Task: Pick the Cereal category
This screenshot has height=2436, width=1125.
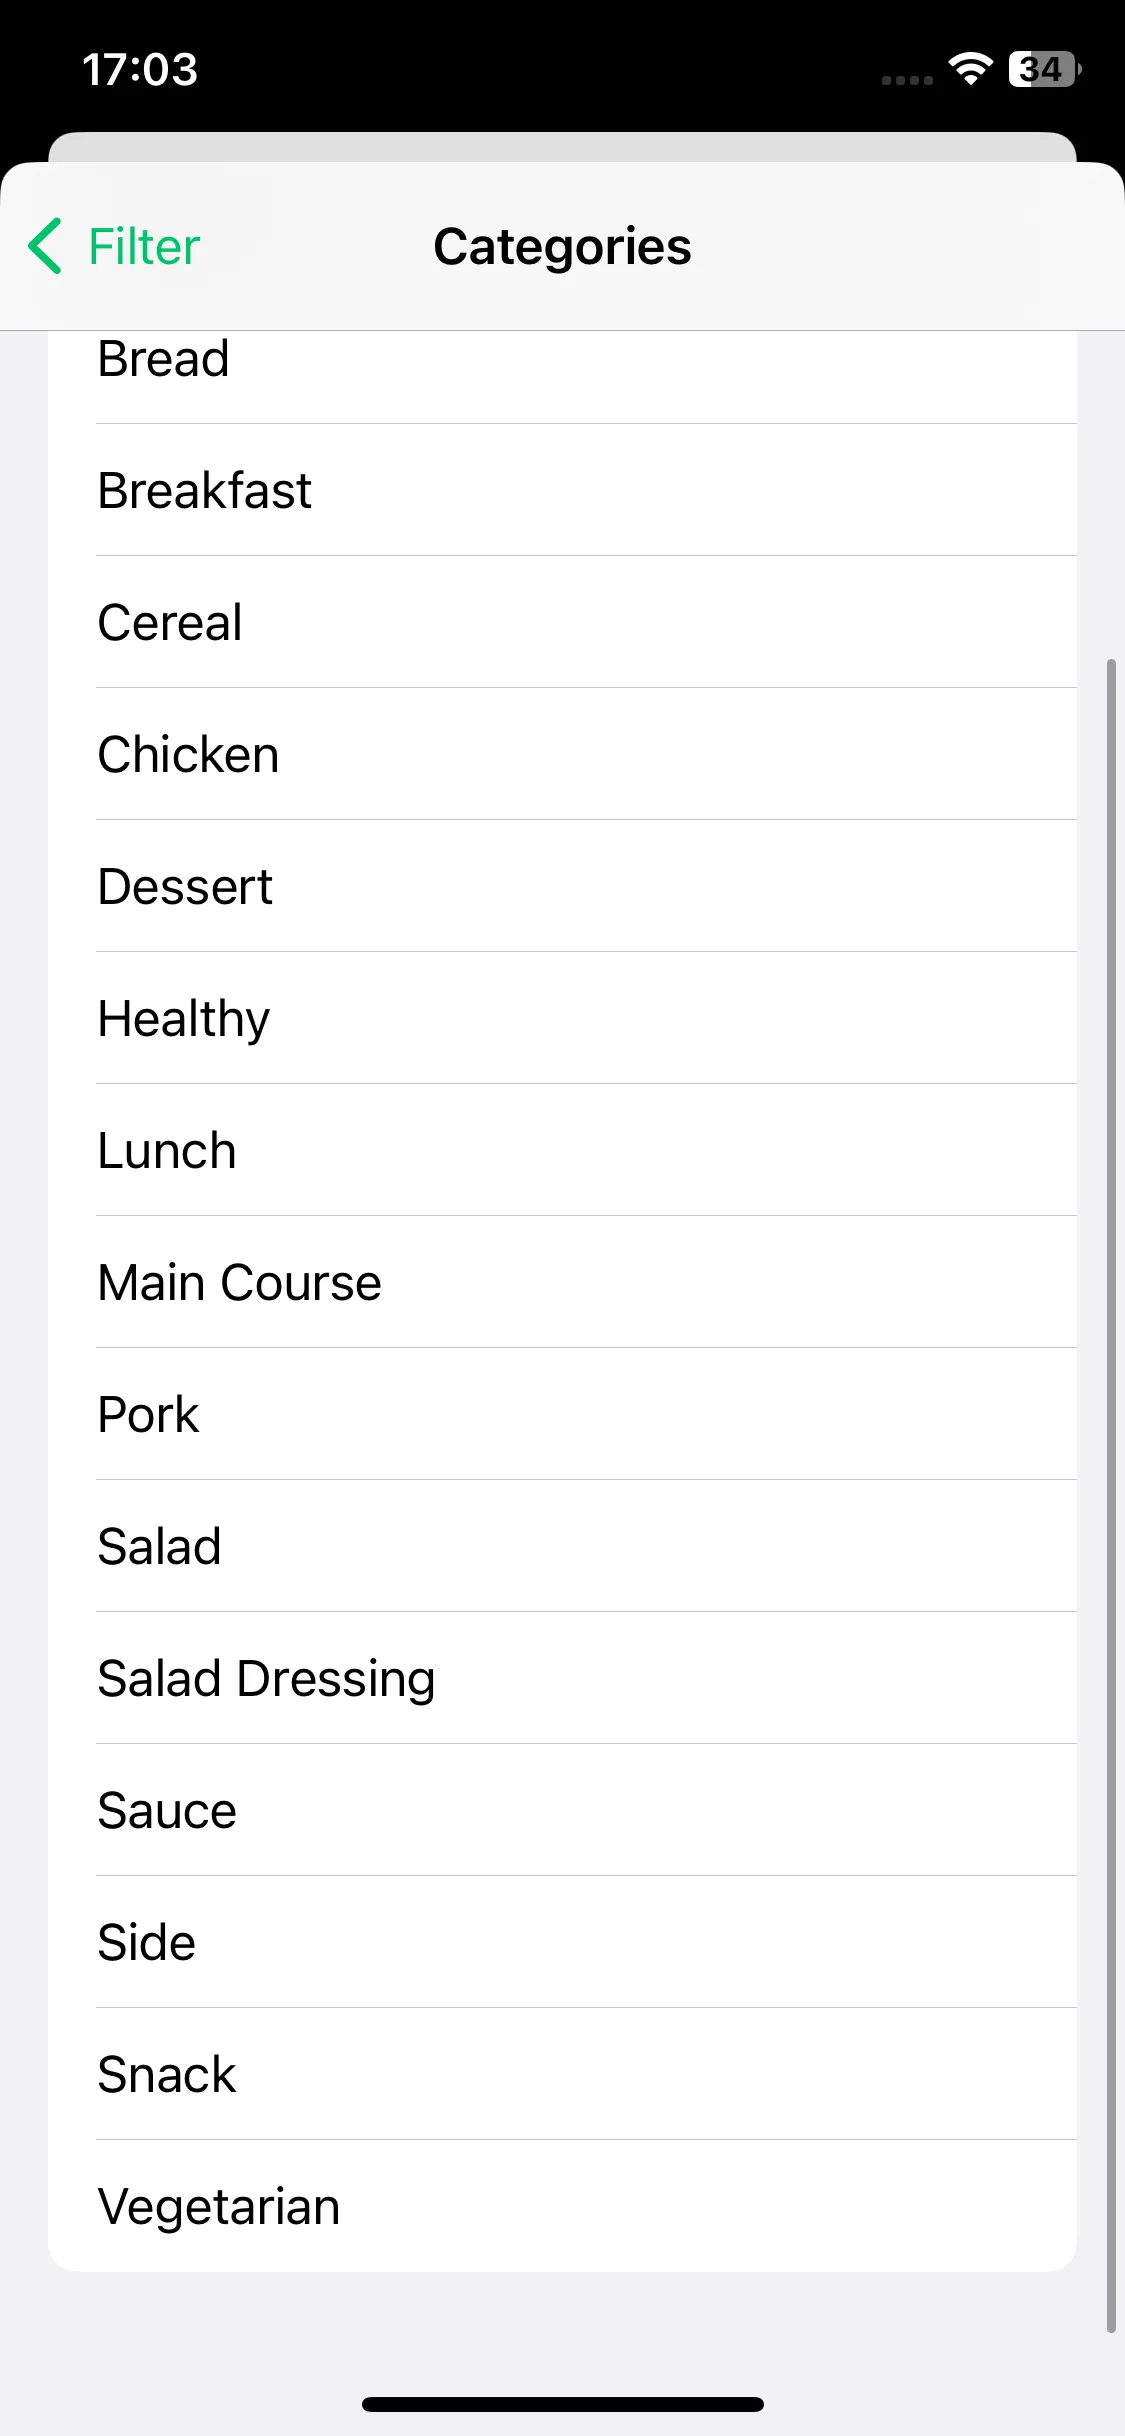Action: (x=562, y=622)
